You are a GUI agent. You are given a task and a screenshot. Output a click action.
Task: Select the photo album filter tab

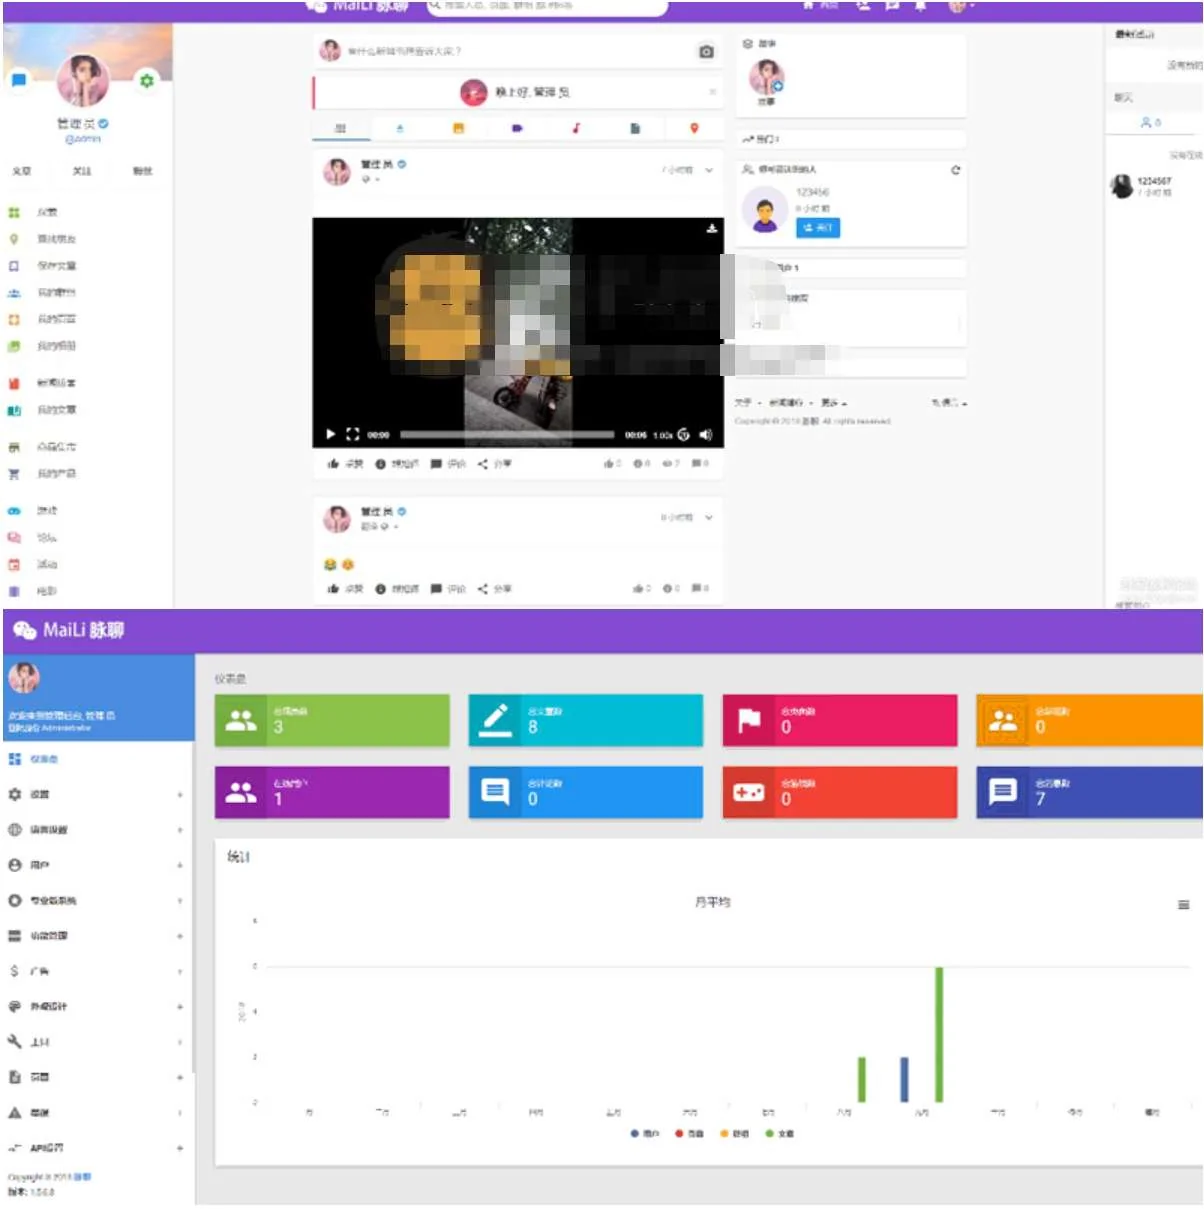(458, 128)
